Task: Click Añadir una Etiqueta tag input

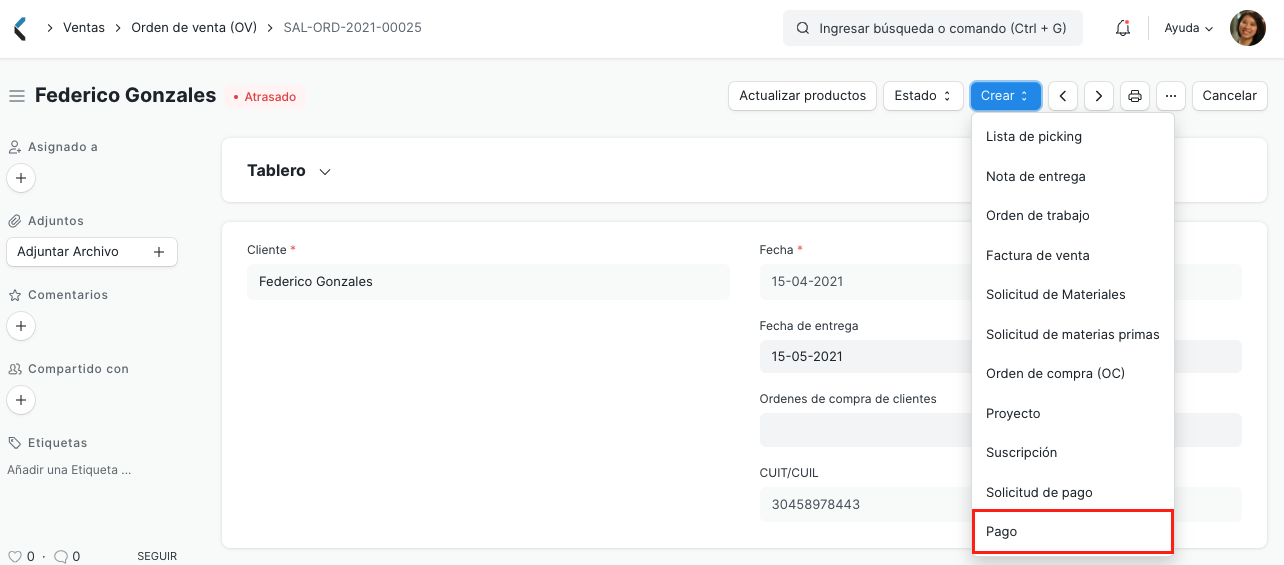Action: pos(69,470)
